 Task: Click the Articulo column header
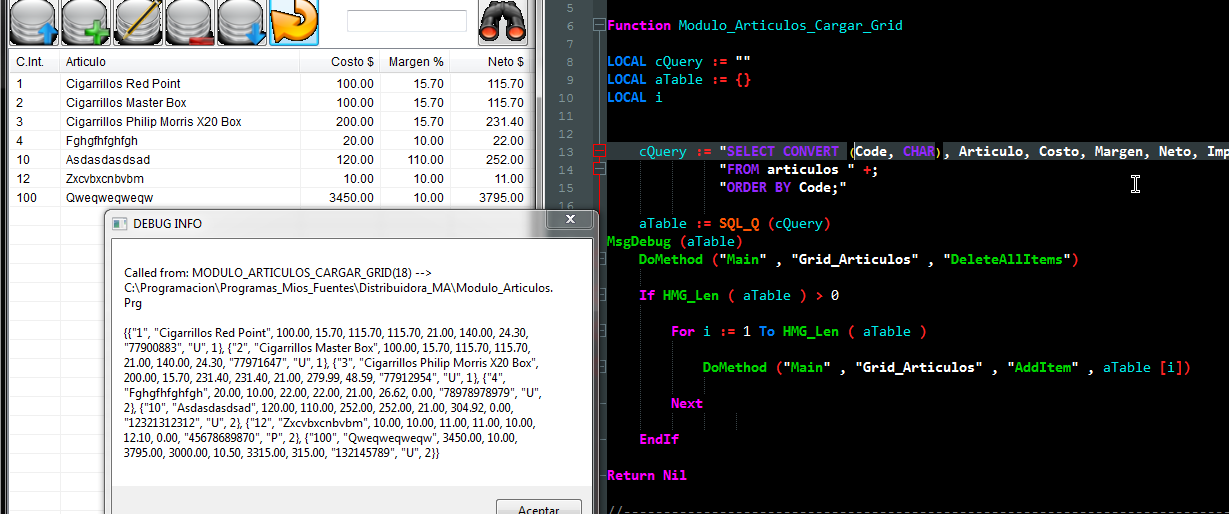180,62
